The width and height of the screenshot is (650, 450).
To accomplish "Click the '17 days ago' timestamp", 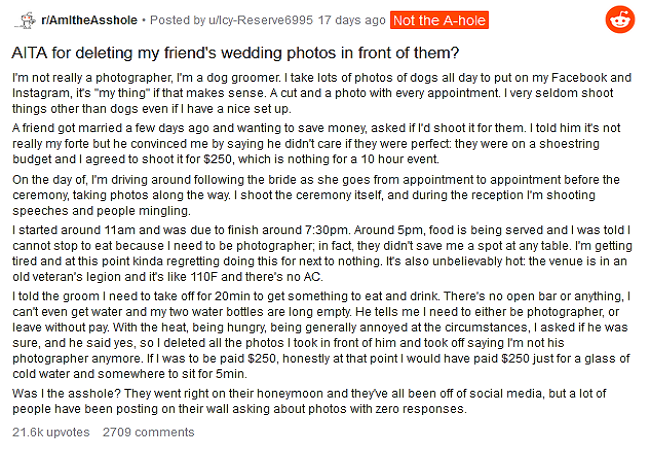I will 352,20.
